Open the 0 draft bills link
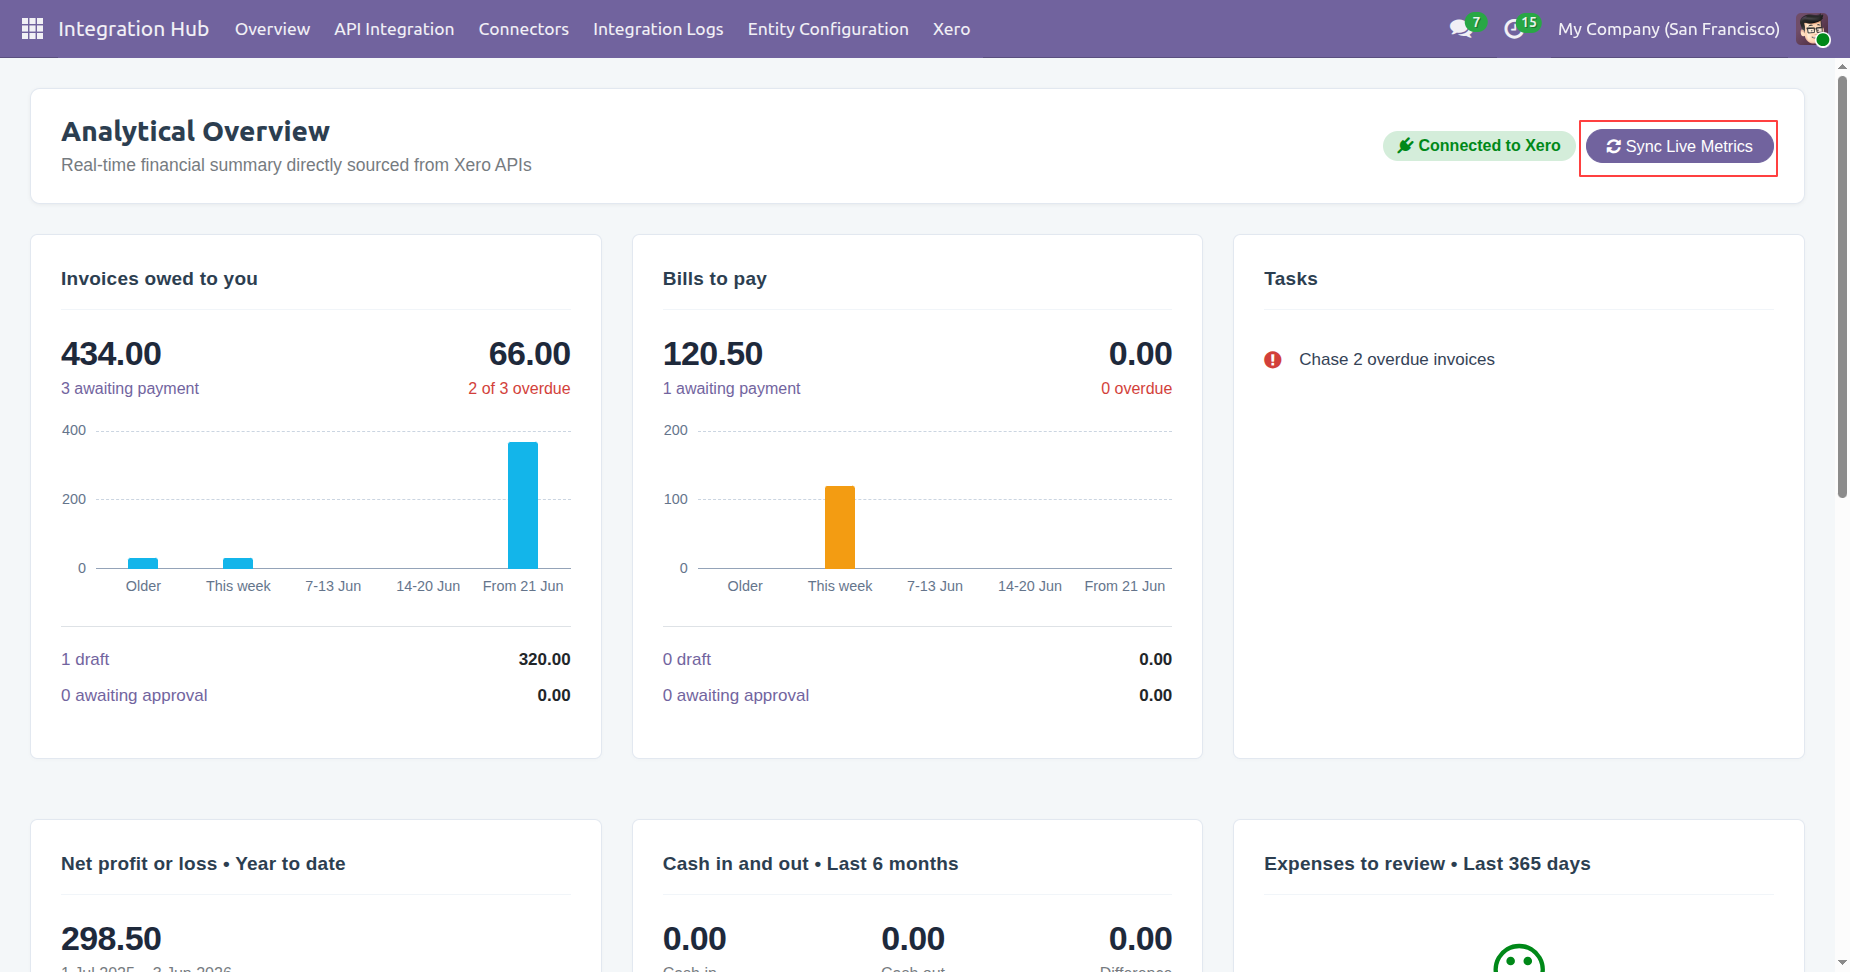Viewport: 1850px width, 972px height. [687, 659]
